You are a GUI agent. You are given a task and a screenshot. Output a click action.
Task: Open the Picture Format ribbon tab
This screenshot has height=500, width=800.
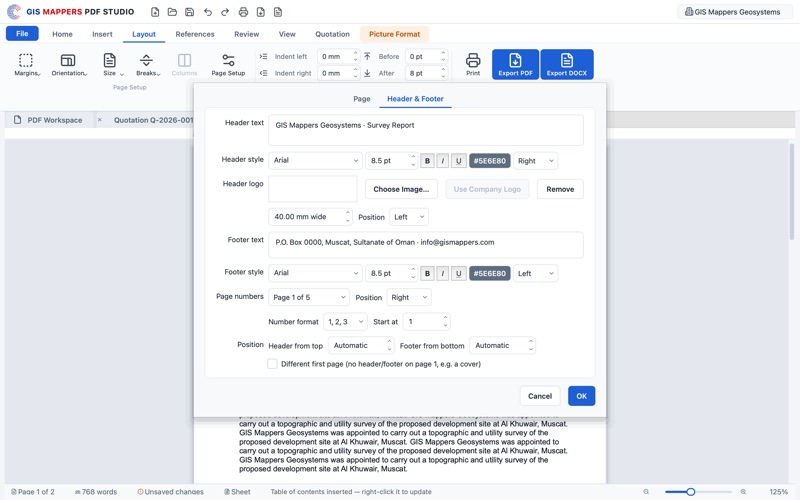tap(394, 34)
